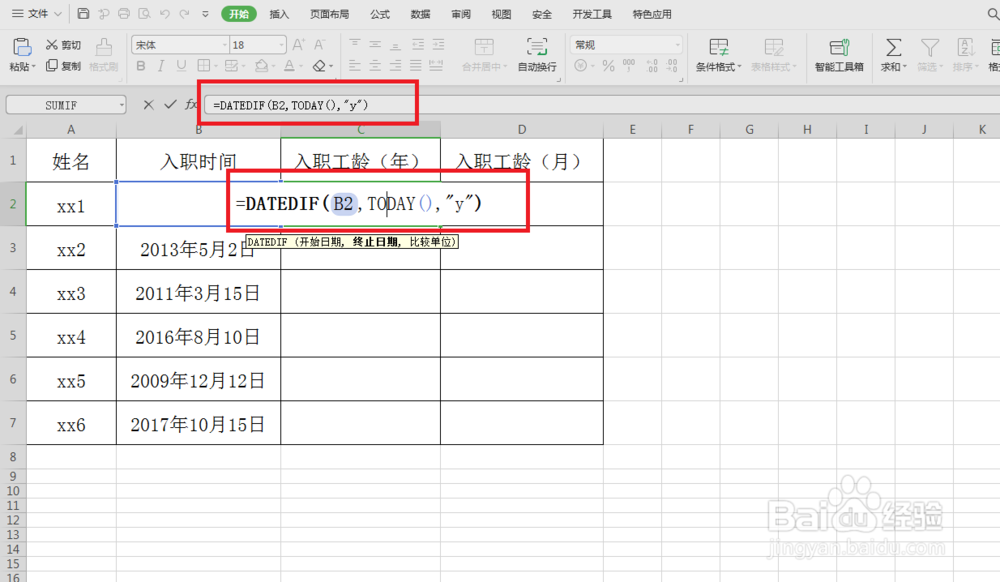Screen dimensions: 1000x582
Task: Toggle Italic formatting
Action: (x=161, y=66)
